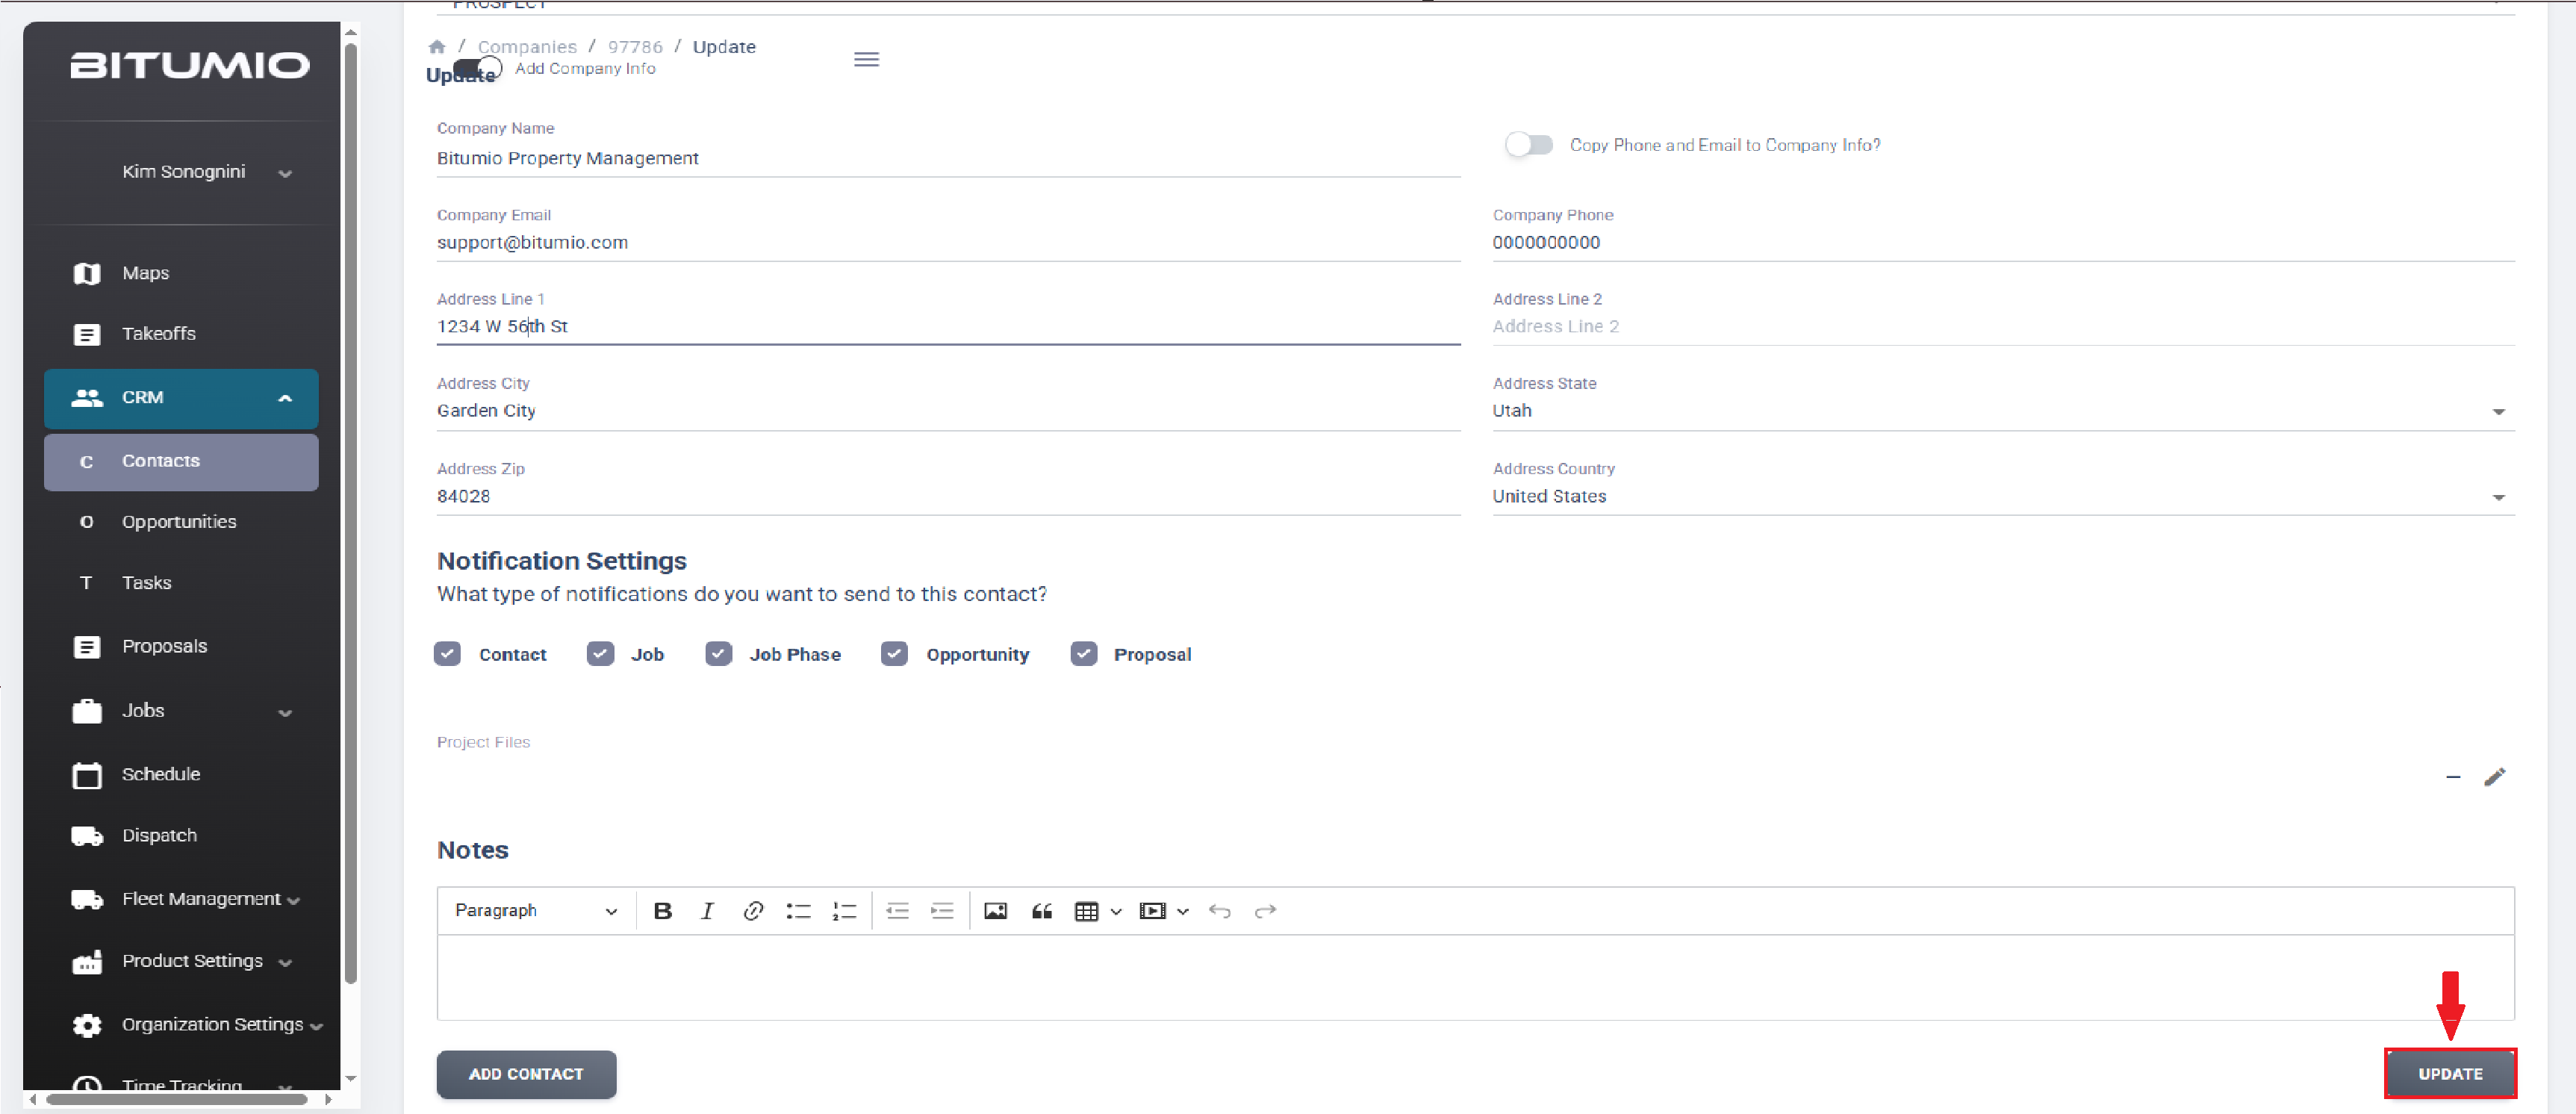Toggle the Add Company Info switch

pos(477,69)
